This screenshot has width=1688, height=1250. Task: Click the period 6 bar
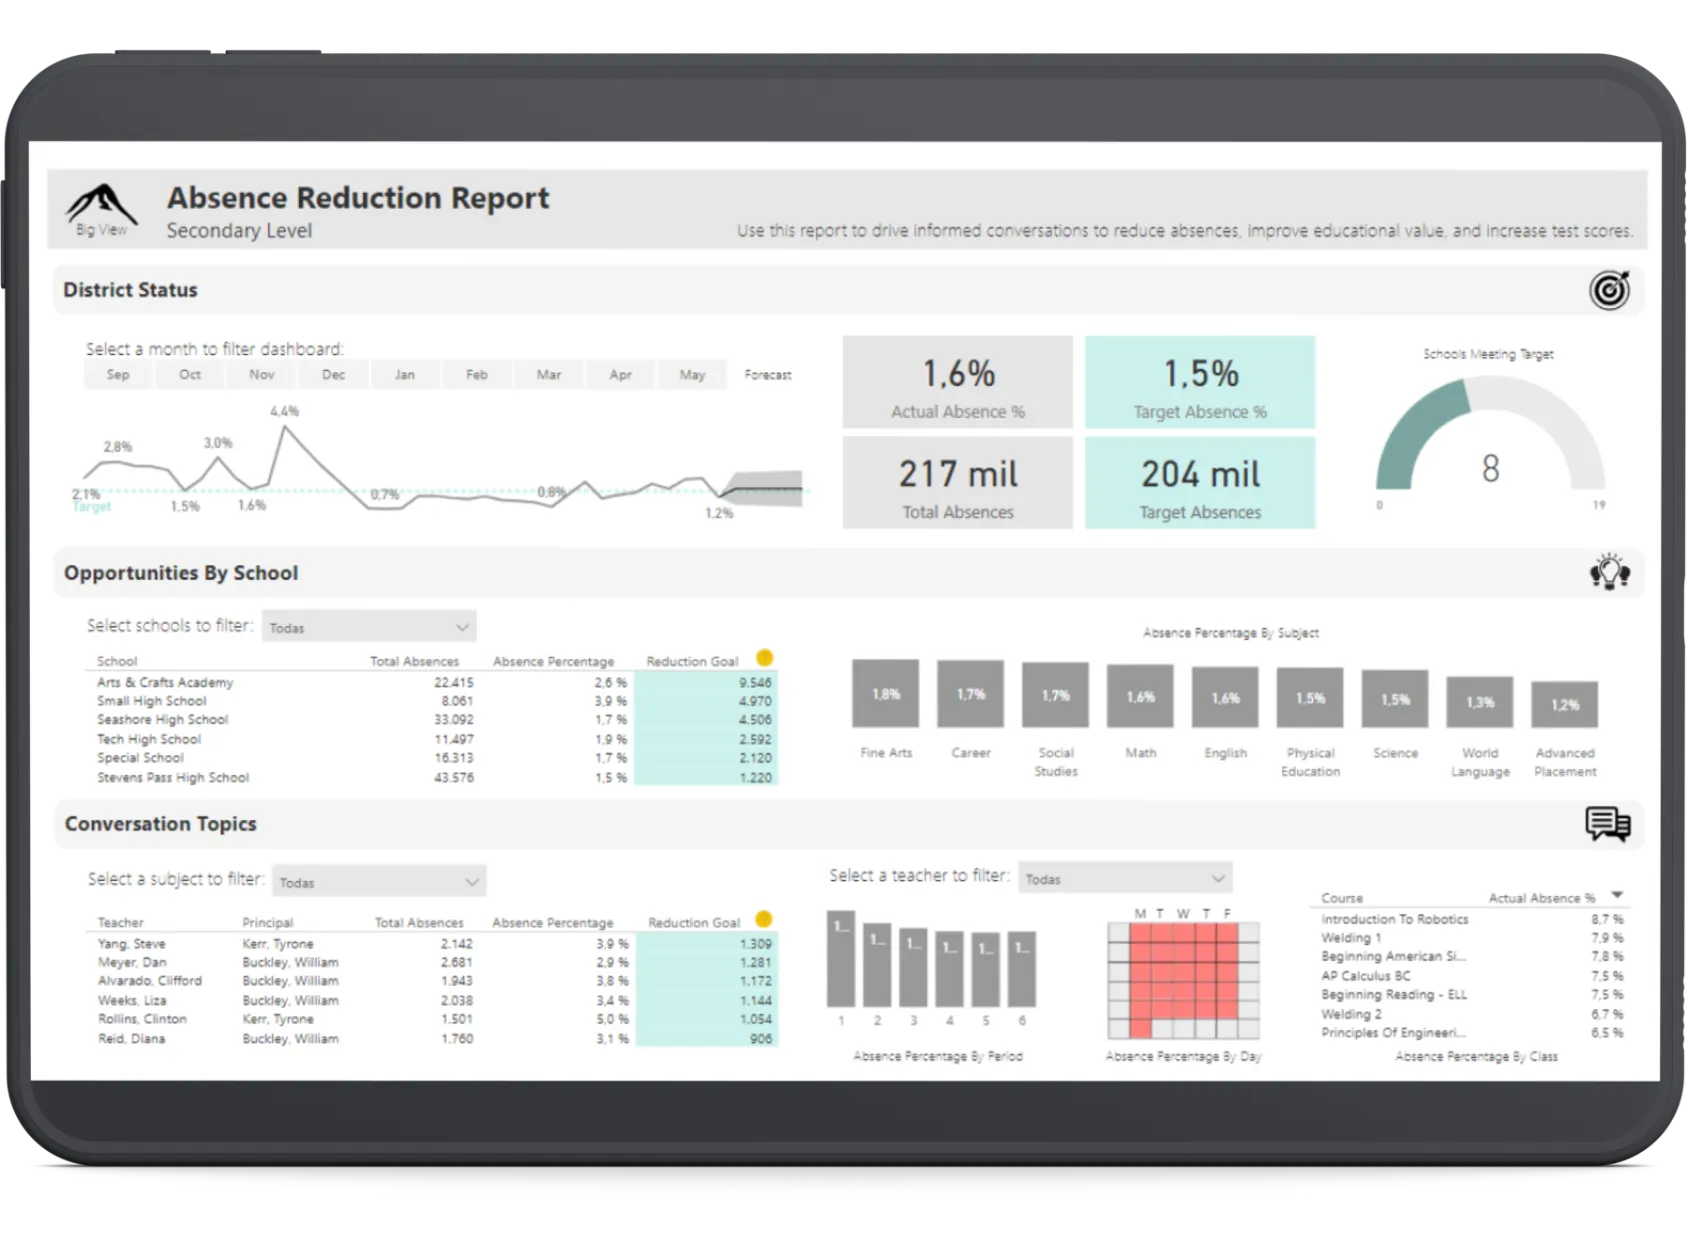tap(1021, 969)
